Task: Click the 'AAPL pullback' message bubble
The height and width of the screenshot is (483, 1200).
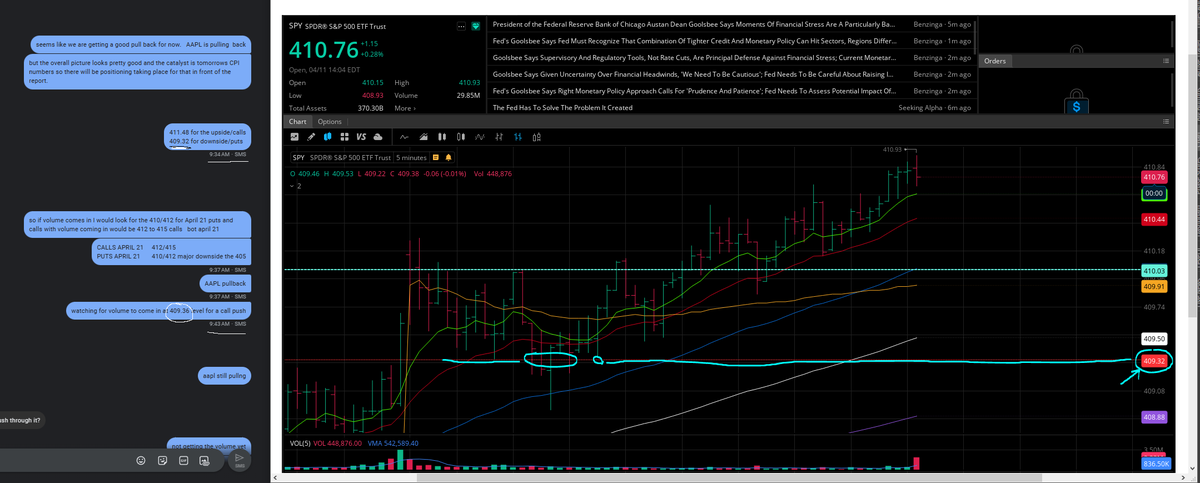Action: (x=223, y=284)
